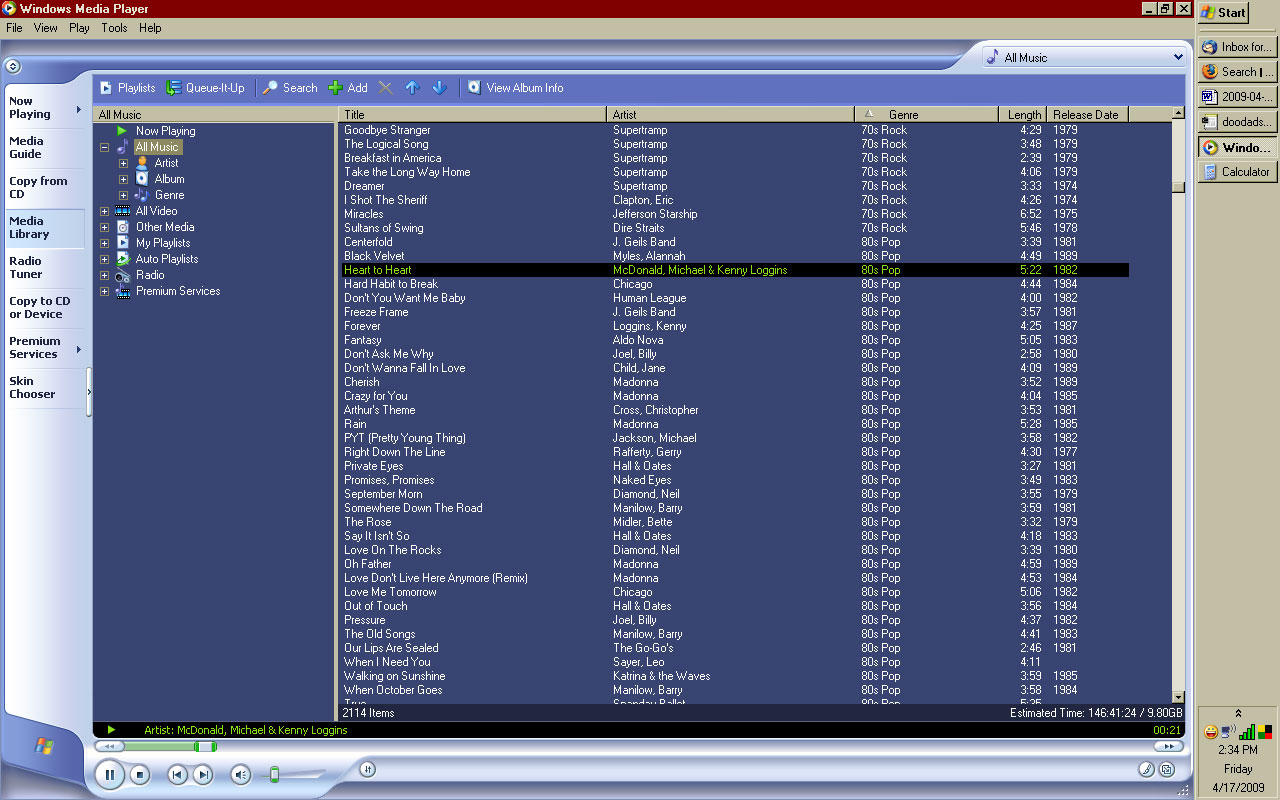Collapse the All Music tree node
The height and width of the screenshot is (800, 1280).
(x=104, y=147)
